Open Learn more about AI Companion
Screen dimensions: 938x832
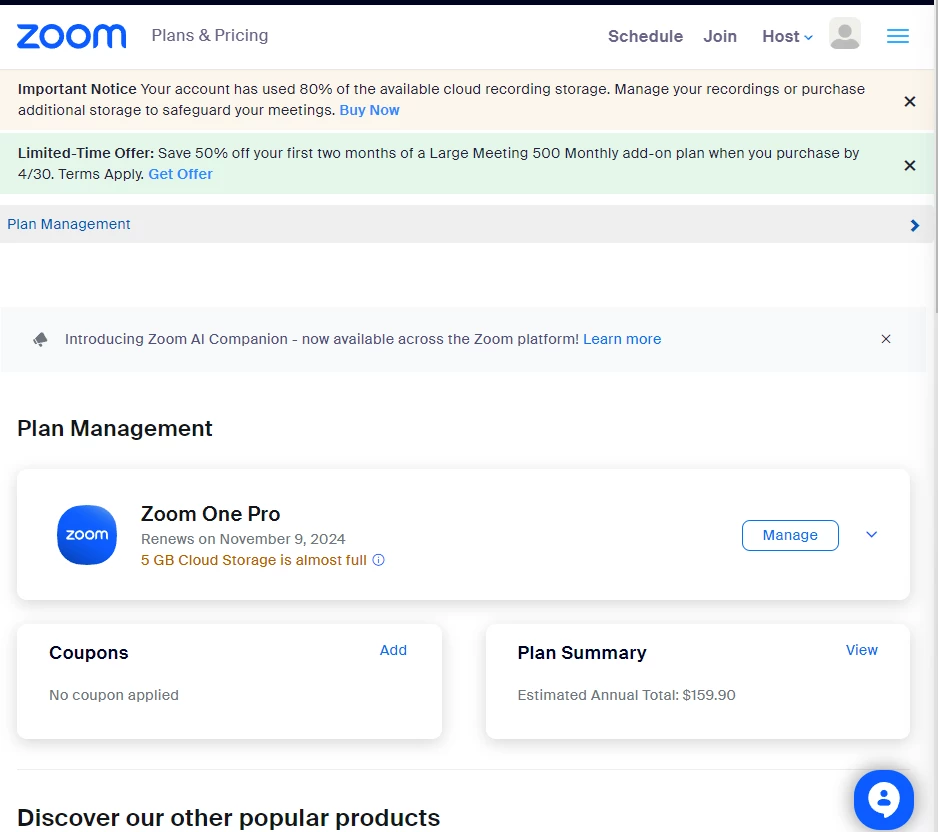click(622, 339)
